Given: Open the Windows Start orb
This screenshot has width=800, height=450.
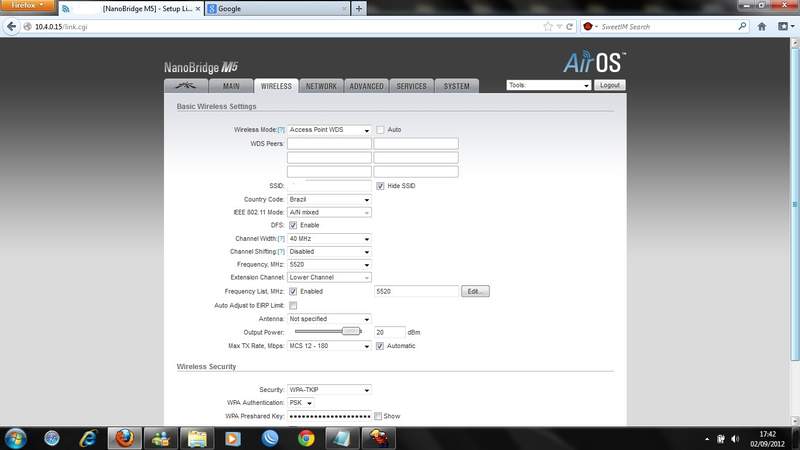Looking at the screenshot, I should pyautogui.click(x=15, y=438).
